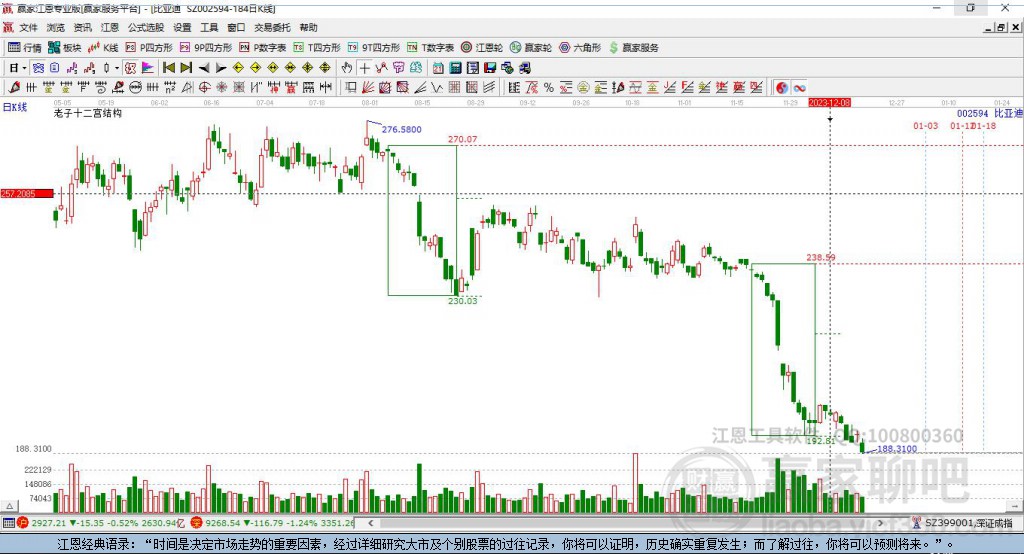The image size is (1024, 554).
Task: Click the horizontal scrollbar right arrow
Action: pyautogui.click(x=880, y=523)
